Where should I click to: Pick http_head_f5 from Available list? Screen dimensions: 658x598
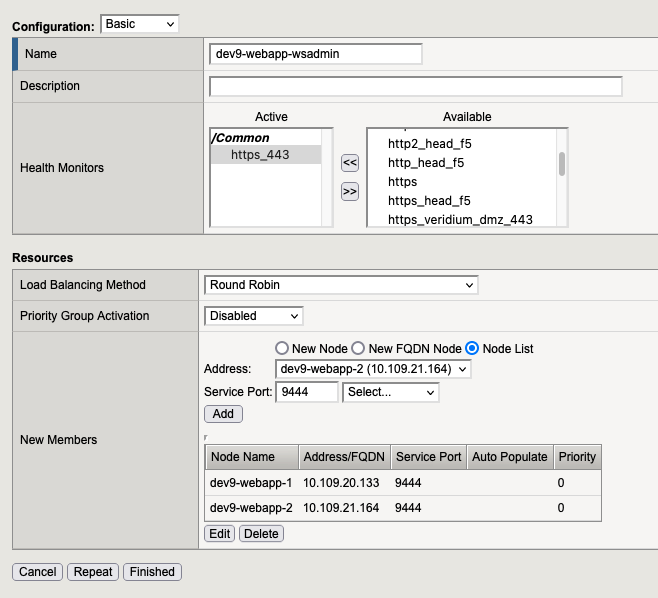(425, 162)
